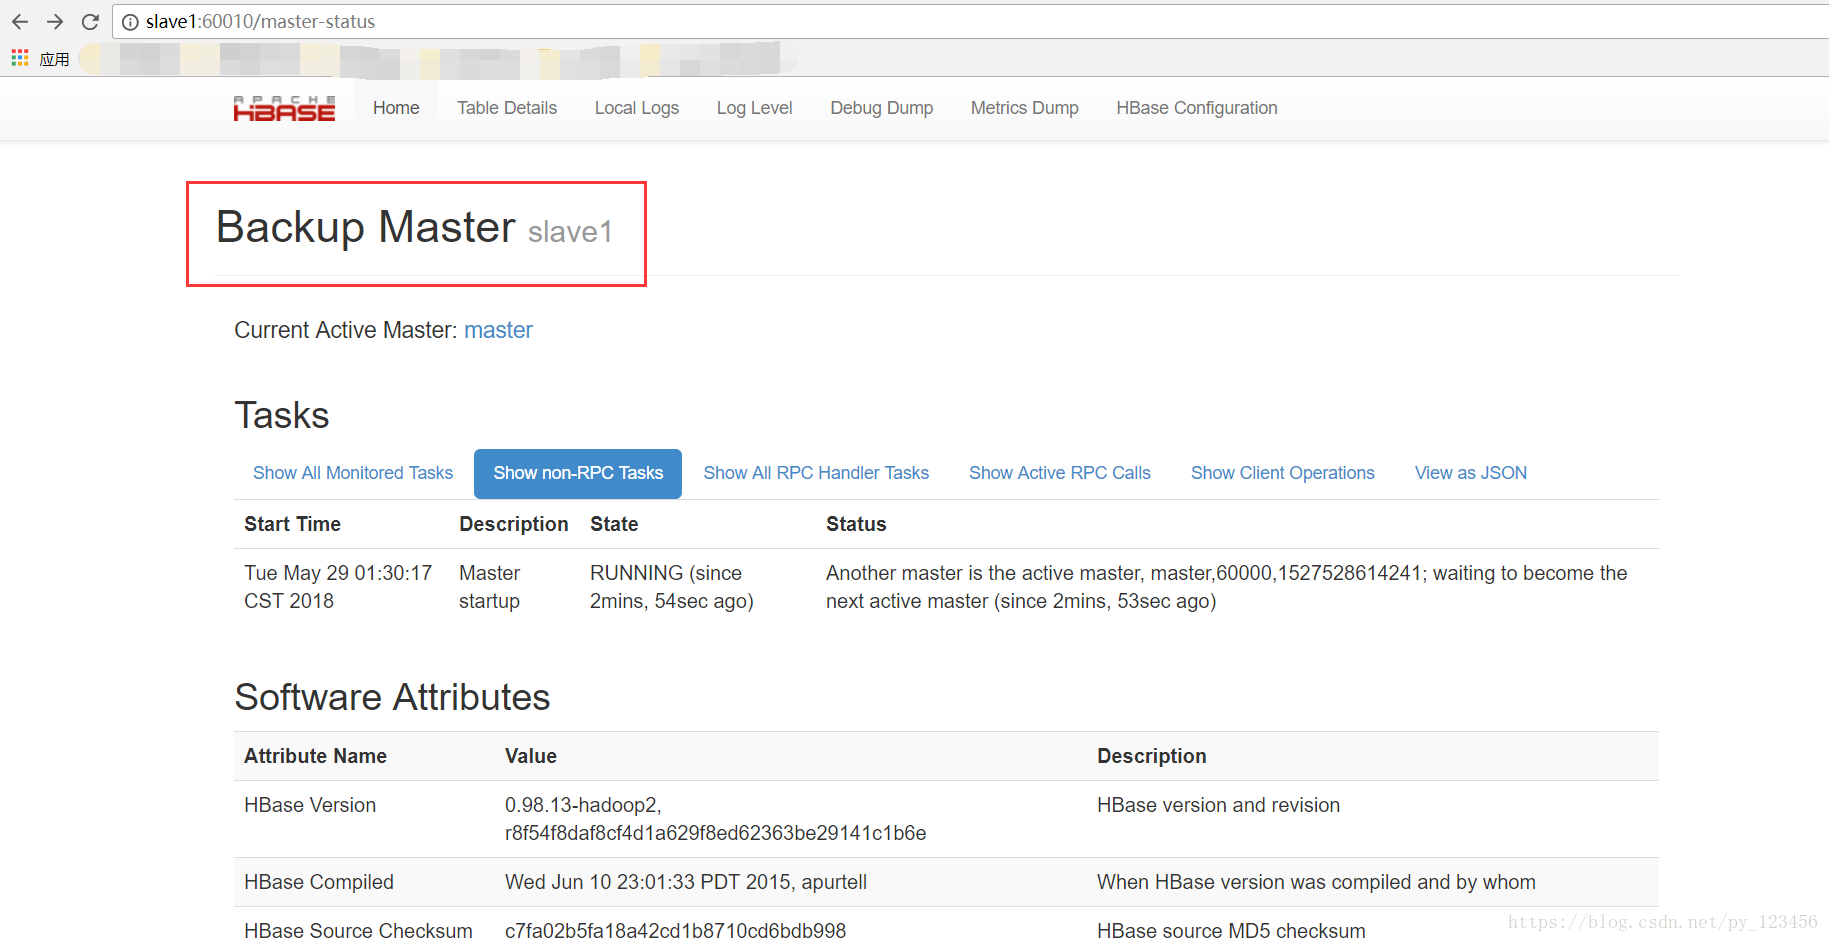Select Show Active RPC Calls tab

click(1060, 473)
